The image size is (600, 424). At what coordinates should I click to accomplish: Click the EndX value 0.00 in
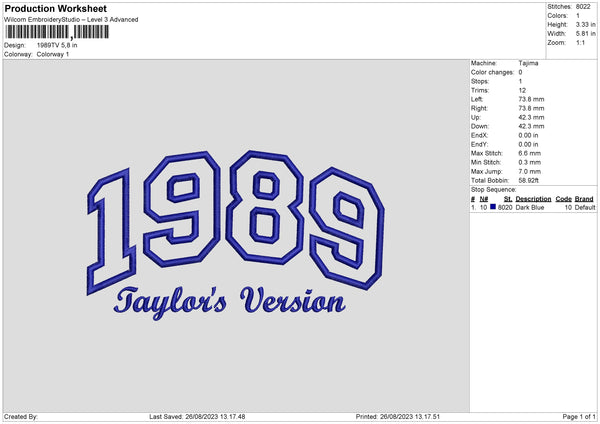[x=528, y=135]
